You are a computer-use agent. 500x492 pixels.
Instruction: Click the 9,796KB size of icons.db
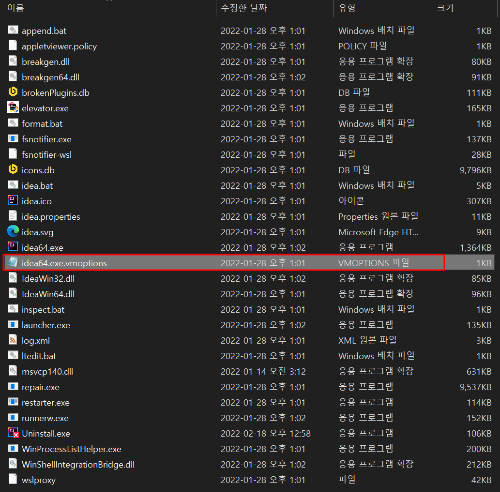click(475, 170)
